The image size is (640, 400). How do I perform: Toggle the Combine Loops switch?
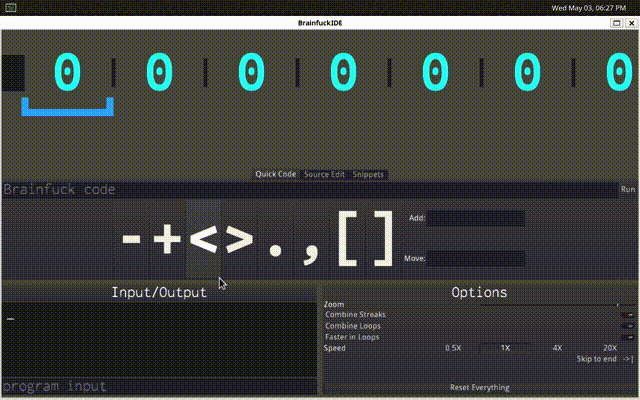[627, 326]
